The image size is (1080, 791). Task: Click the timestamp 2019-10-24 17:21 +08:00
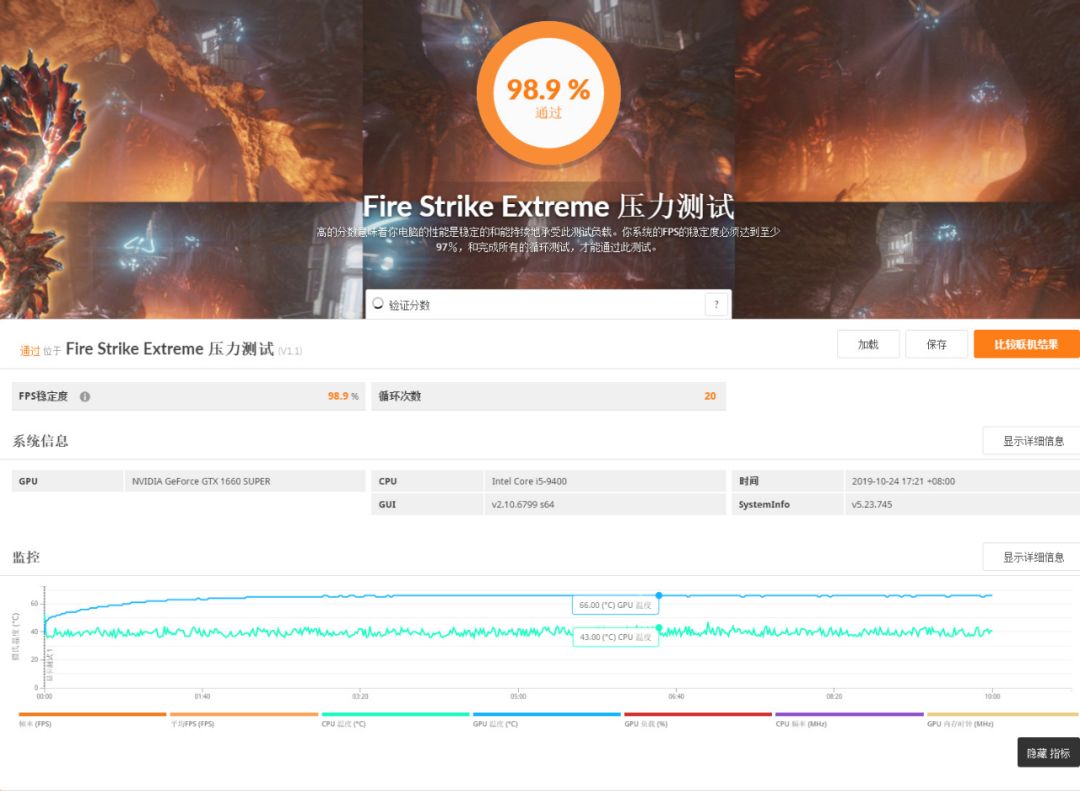[903, 481]
